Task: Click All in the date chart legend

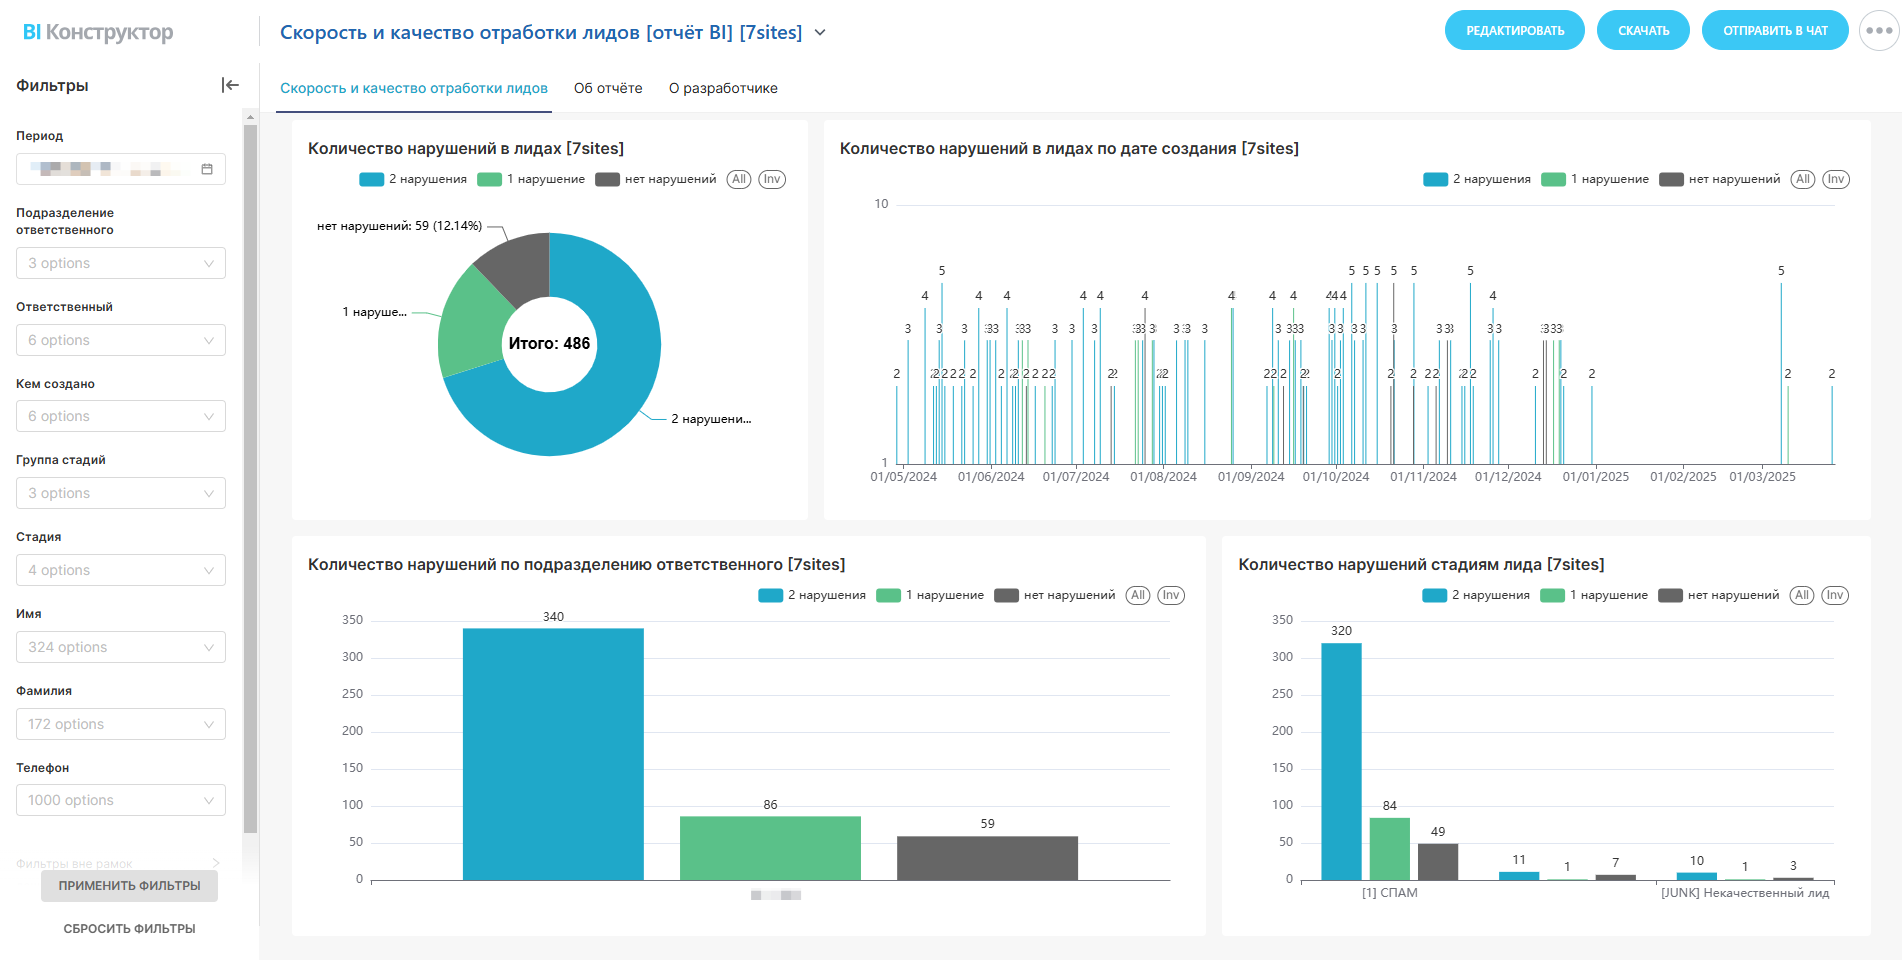Action: (x=1803, y=179)
